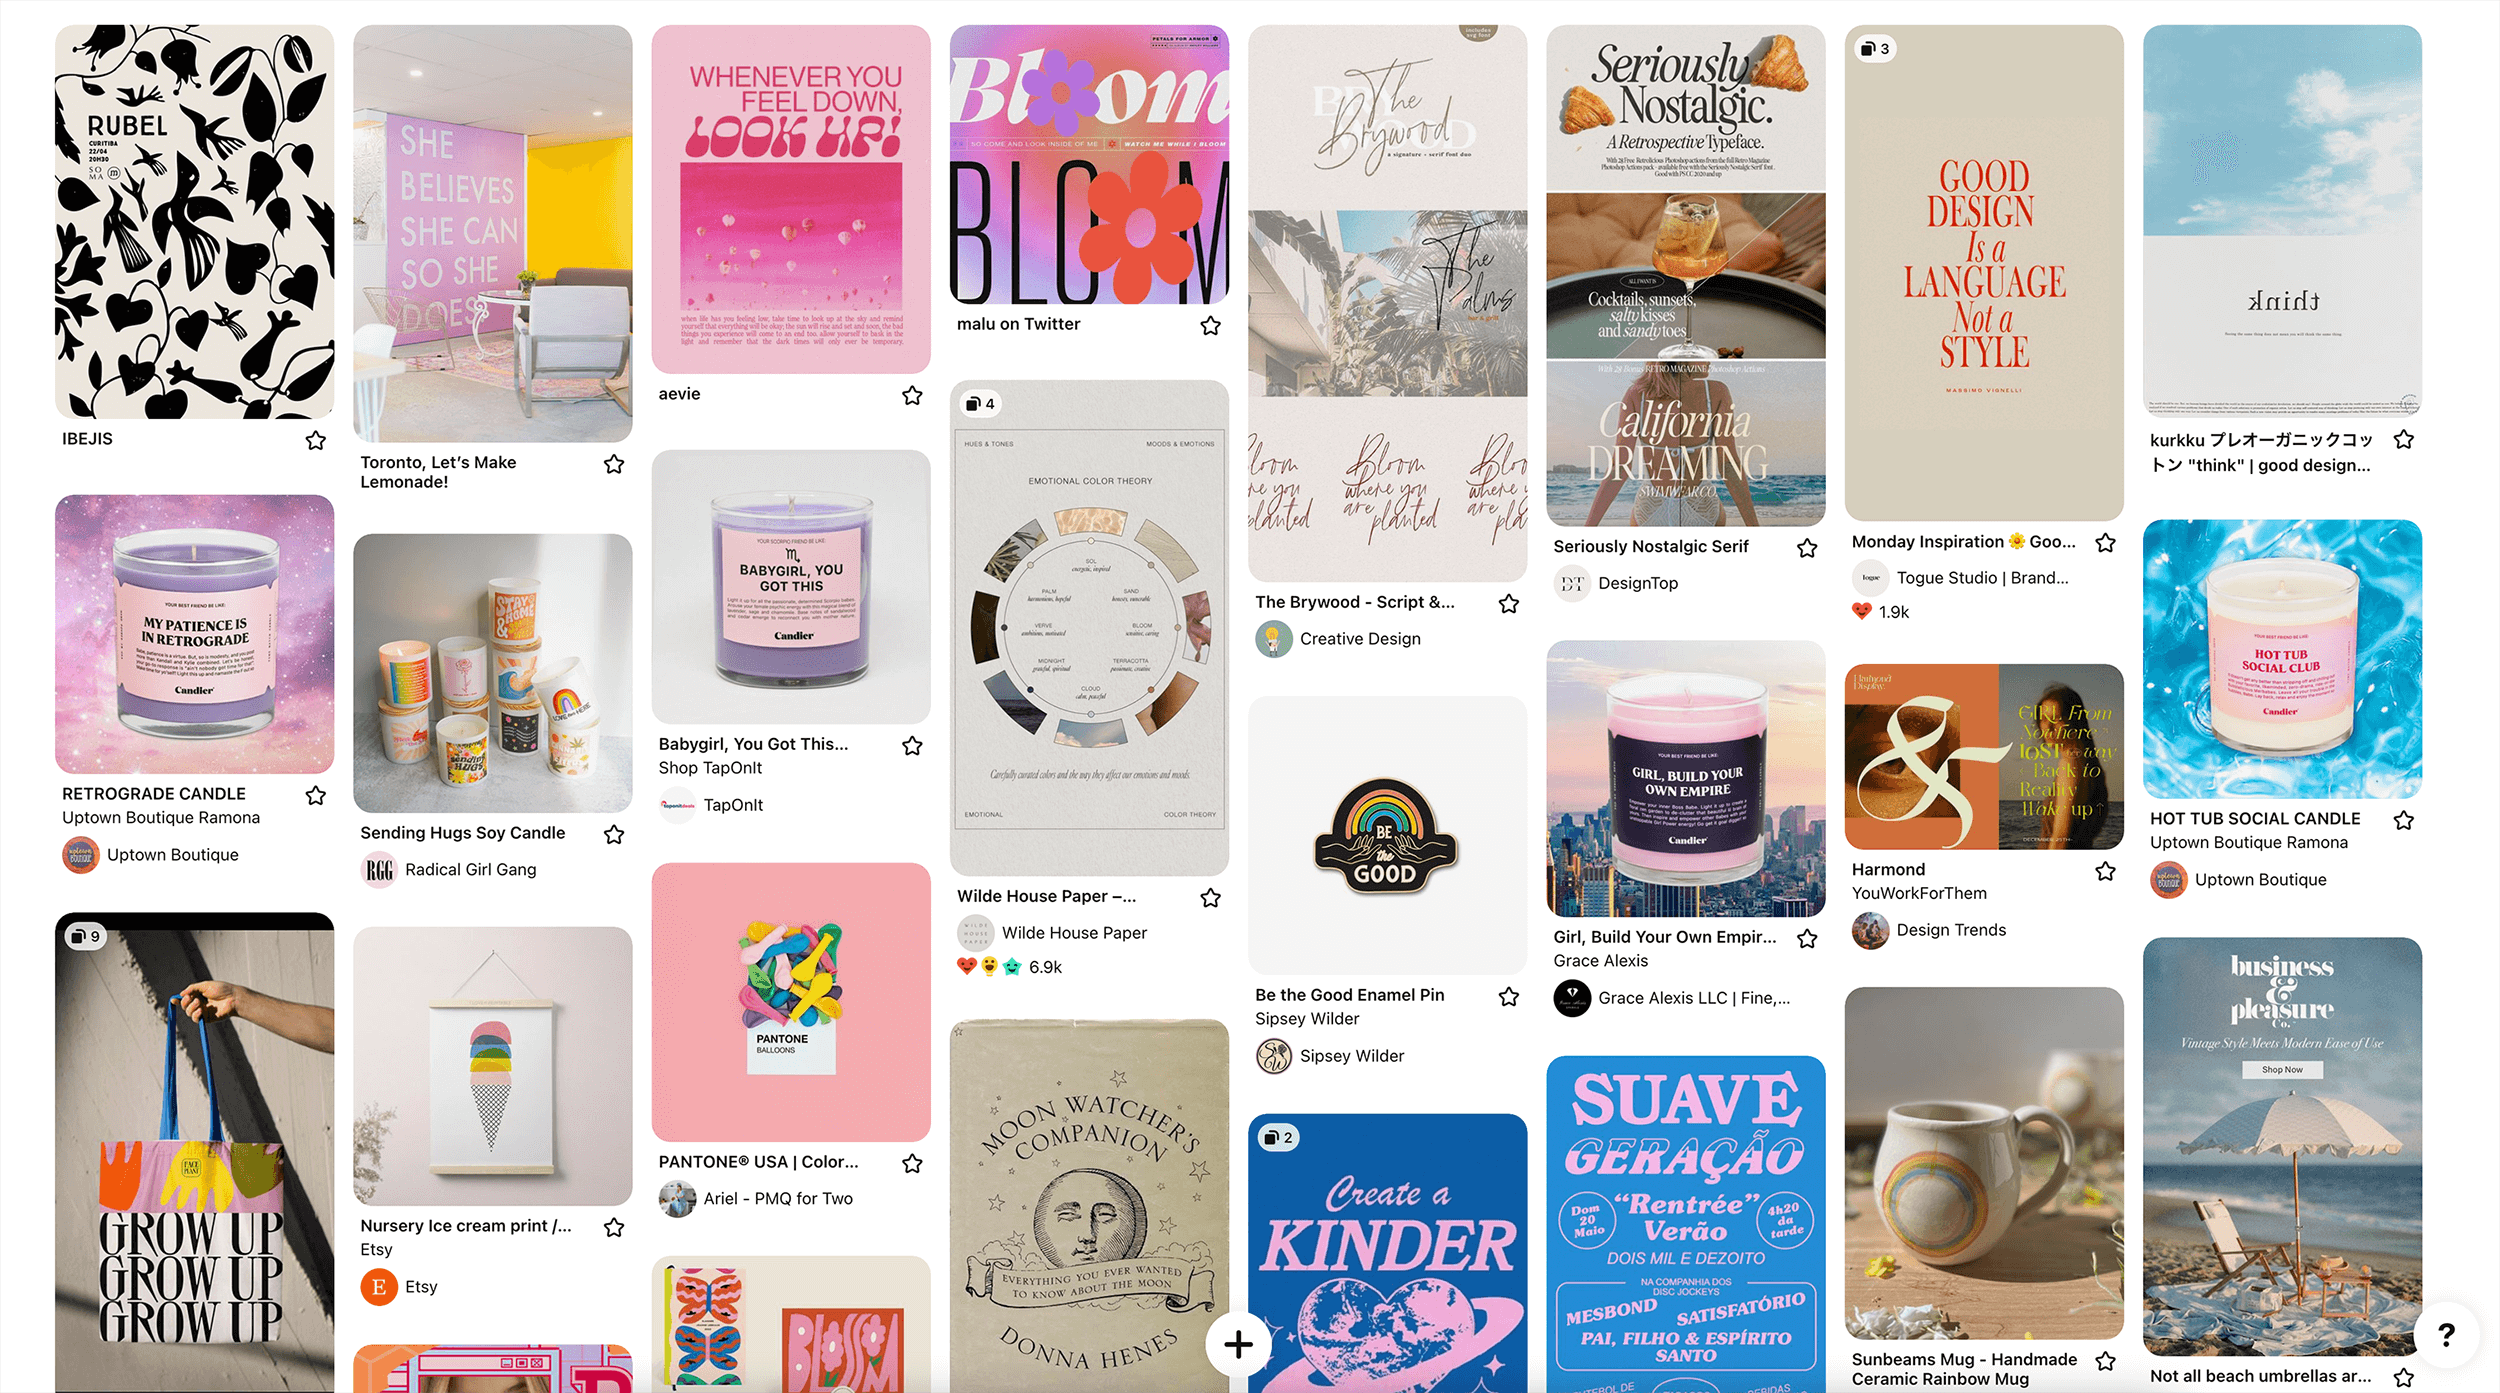The image size is (2500, 1393).
Task: Click the 9-image stack badge on tote pin
Action: pyautogui.click(x=85, y=936)
